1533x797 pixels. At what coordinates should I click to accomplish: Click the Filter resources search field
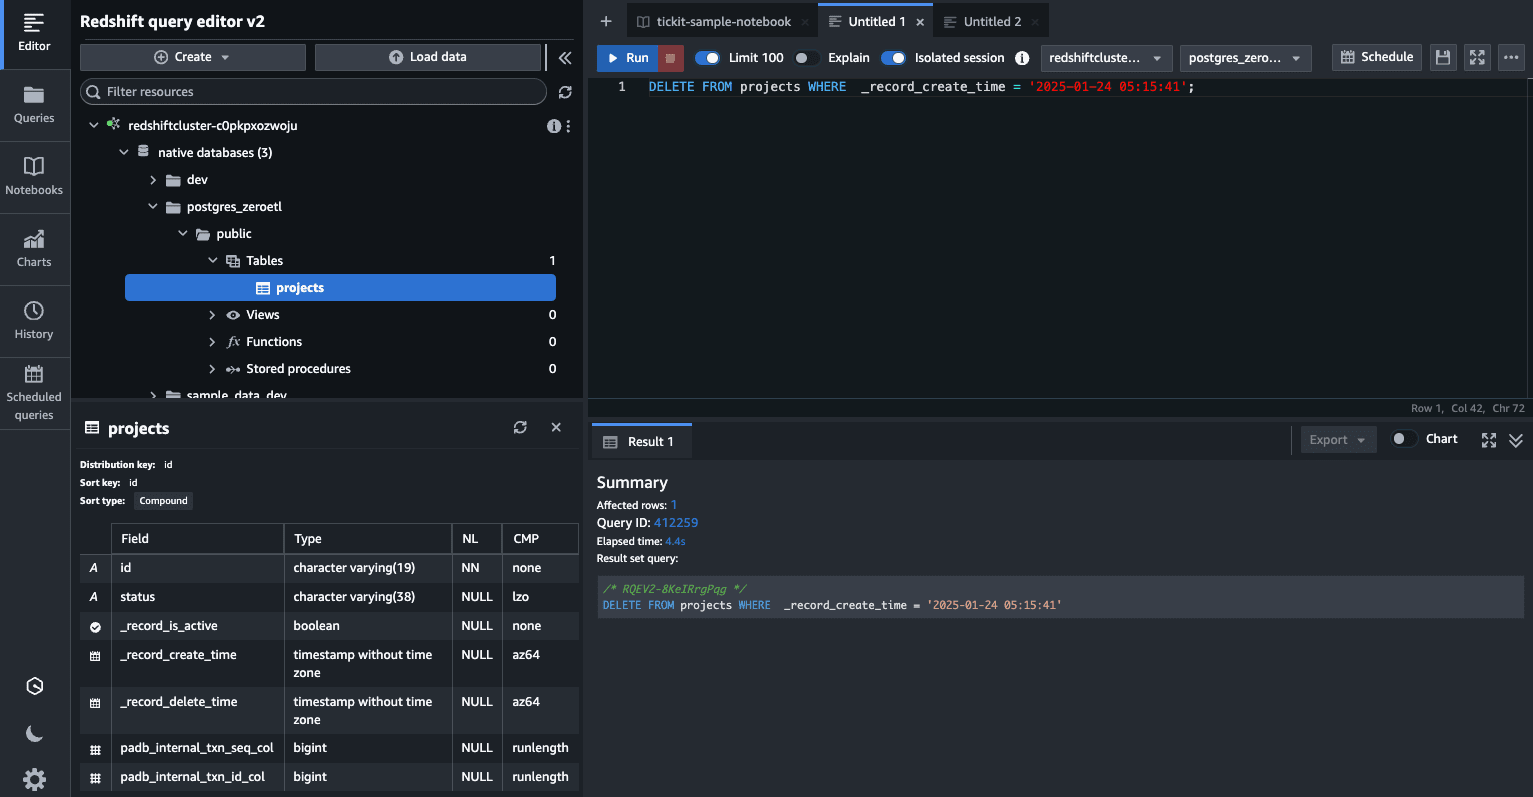[x=313, y=92]
